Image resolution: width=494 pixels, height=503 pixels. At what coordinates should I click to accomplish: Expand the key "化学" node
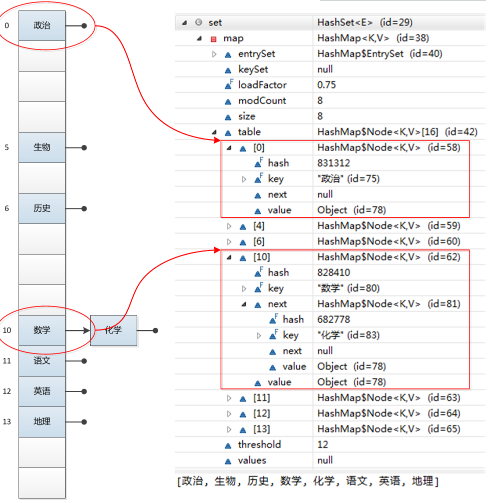pyautogui.click(x=259, y=336)
